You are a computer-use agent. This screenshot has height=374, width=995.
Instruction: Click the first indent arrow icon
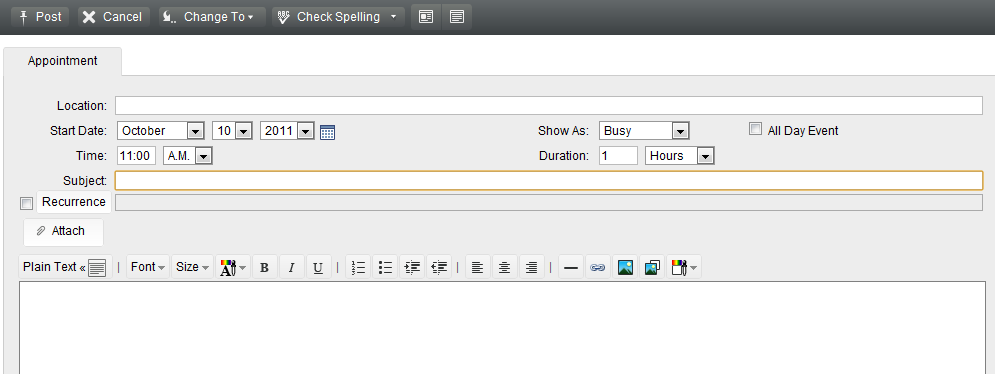[412, 268]
